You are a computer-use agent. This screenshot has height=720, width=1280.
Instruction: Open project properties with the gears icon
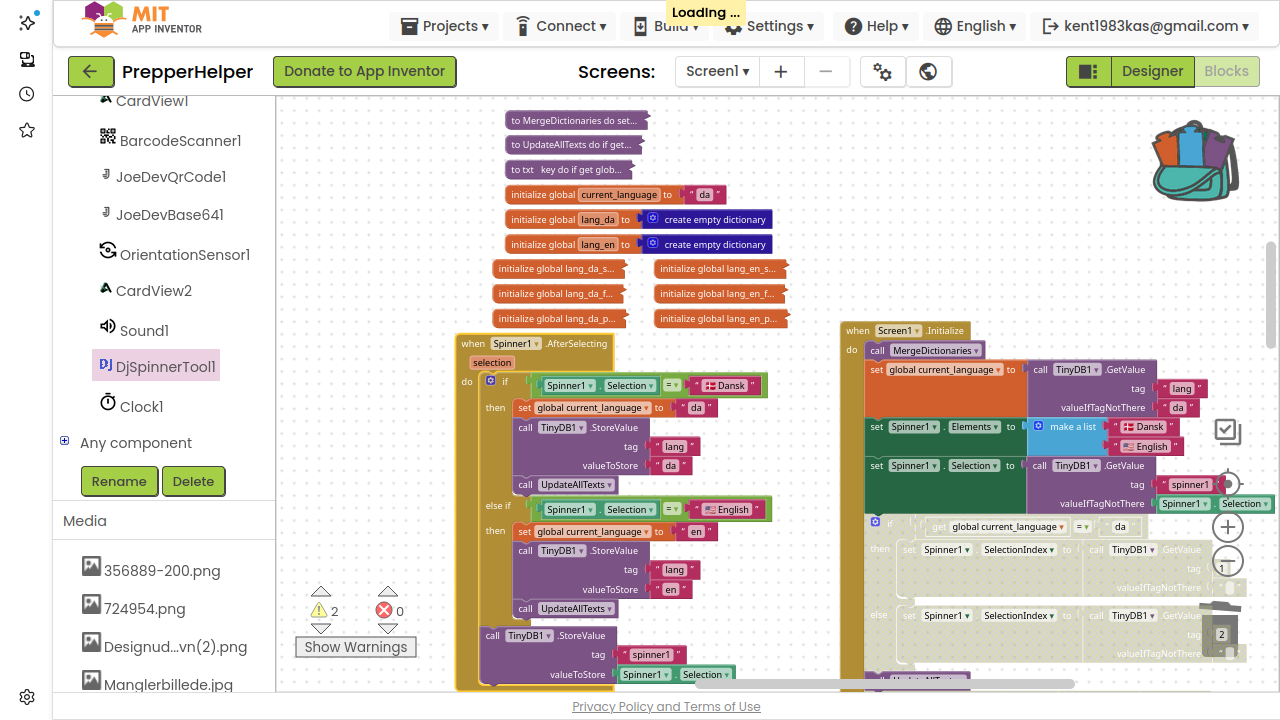(882, 71)
